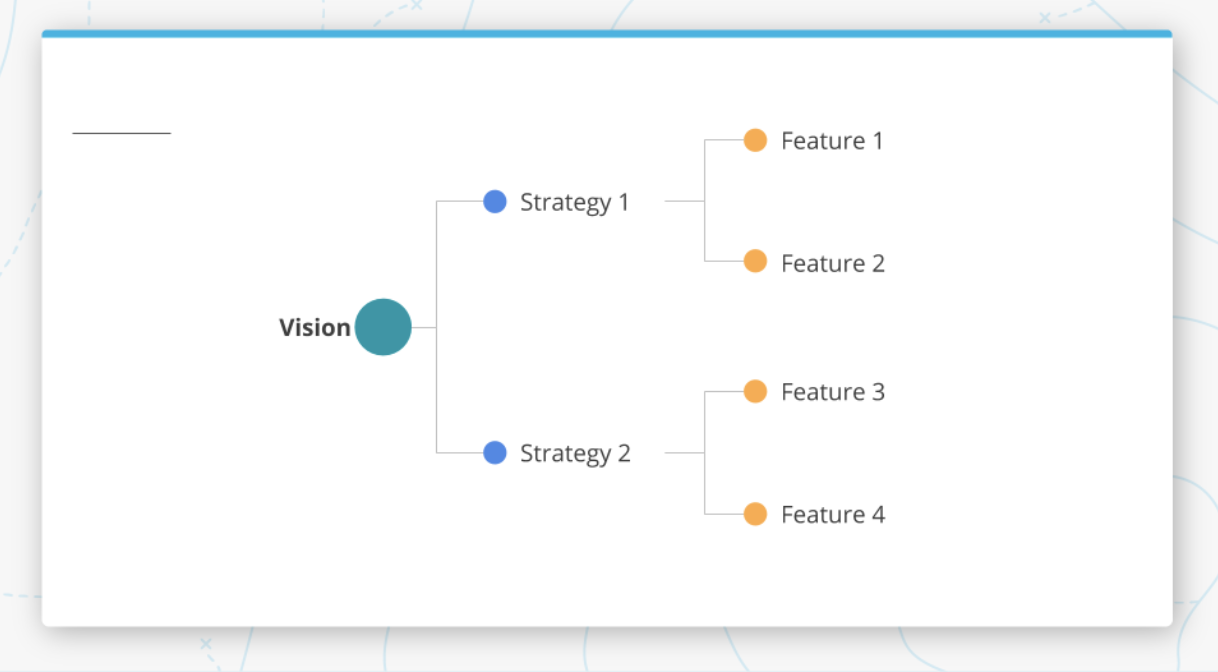This screenshot has width=1218, height=672.
Task: Click the short black line at top-left
Action: [x=121, y=132]
